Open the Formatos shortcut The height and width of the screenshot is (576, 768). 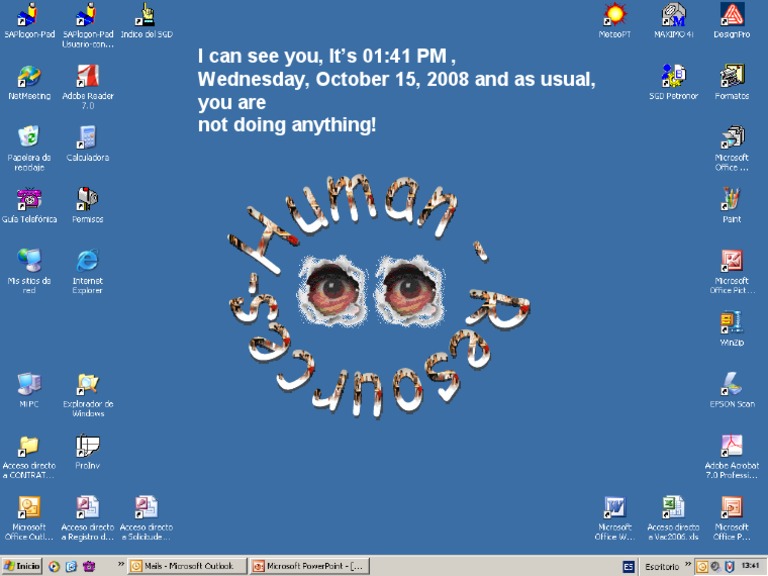732,82
